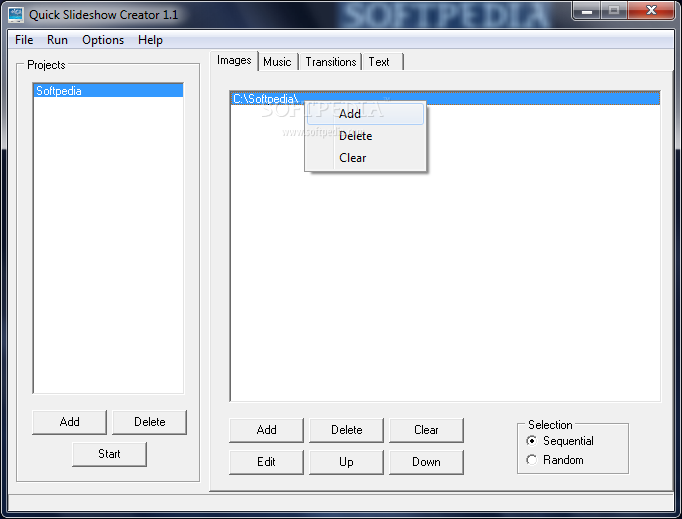Choose Add in the context menu
Viewport: 682px width, 519px height.
pyautogui.click(x=365, y=114)
